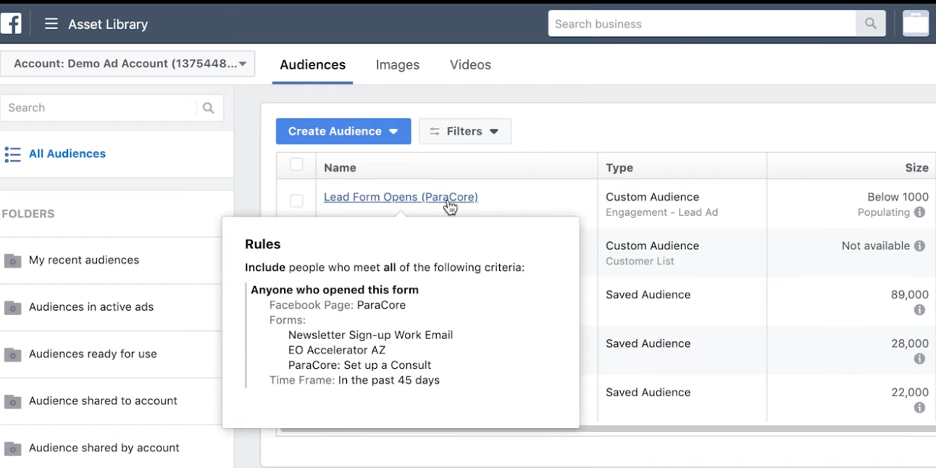The height and width of the screenshot is (468, 936).
Task: Click folder icon for Audiences in active ads
Action: [13, 307]
